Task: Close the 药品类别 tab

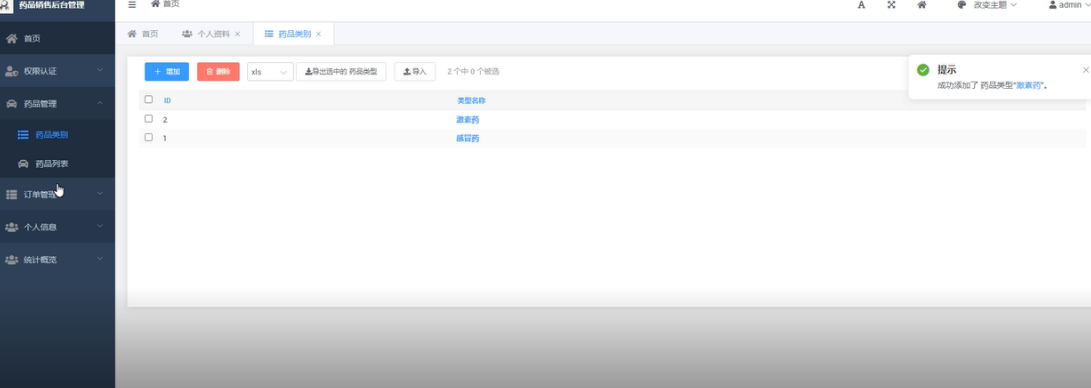Action: click(318, 33)
